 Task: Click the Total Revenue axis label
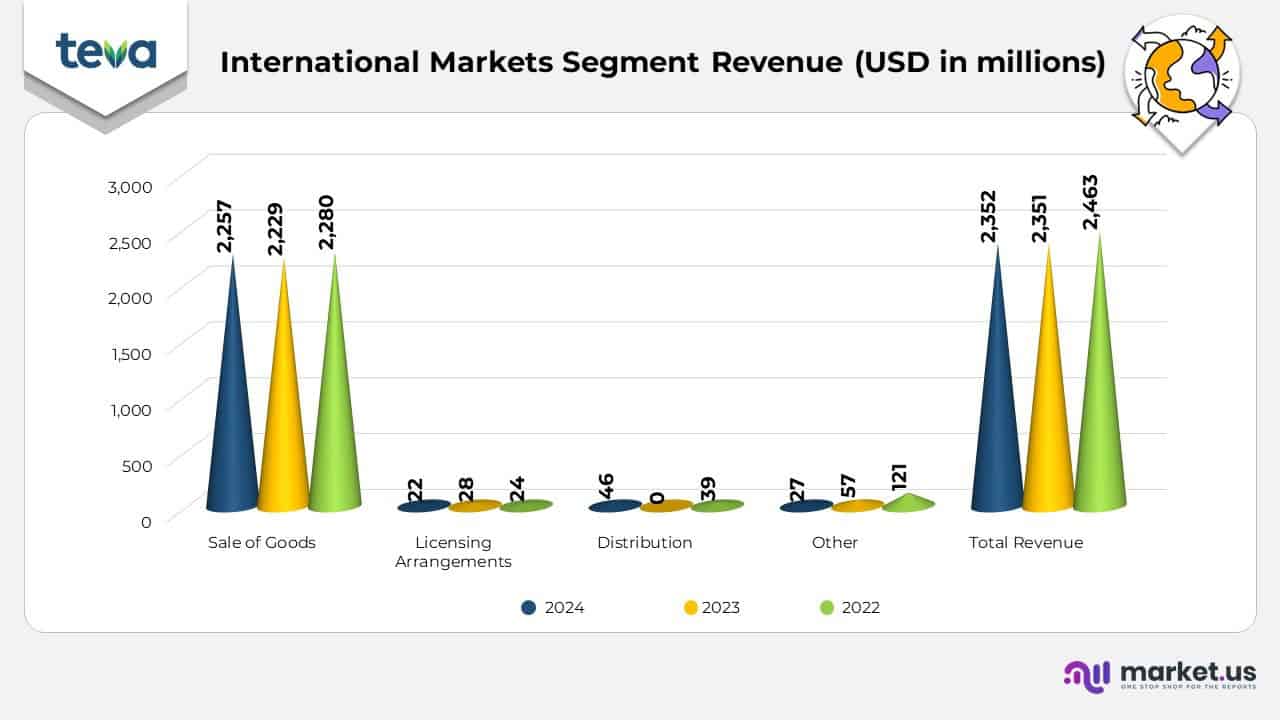[1026, 543]
